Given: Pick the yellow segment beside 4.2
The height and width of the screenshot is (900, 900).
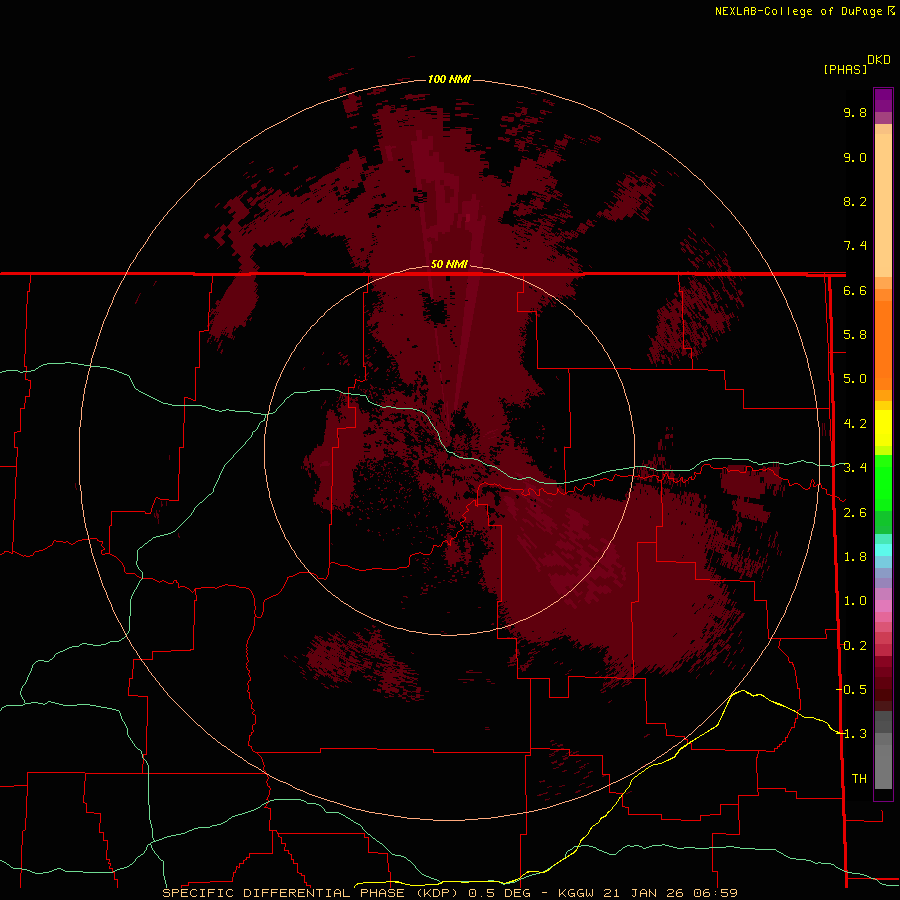Looking at the screenshot, I should [x=883, y=428].
